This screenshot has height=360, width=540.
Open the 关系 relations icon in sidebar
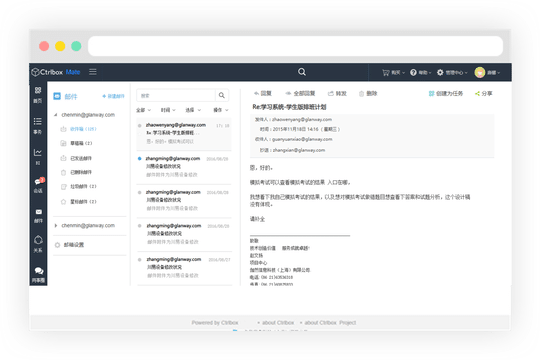[38, 240]
